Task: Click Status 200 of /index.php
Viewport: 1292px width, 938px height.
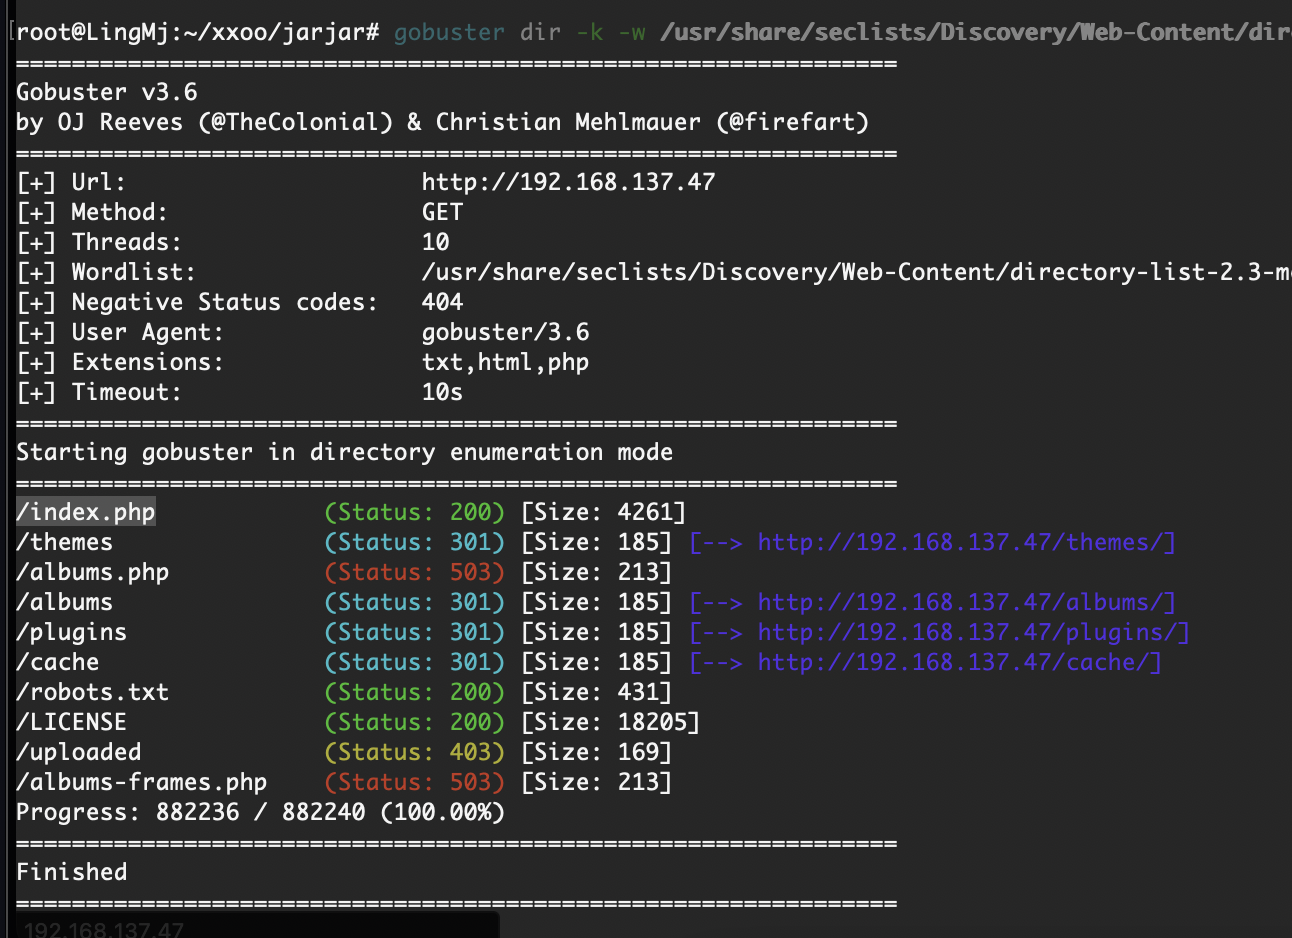Action: coord(415,512)
